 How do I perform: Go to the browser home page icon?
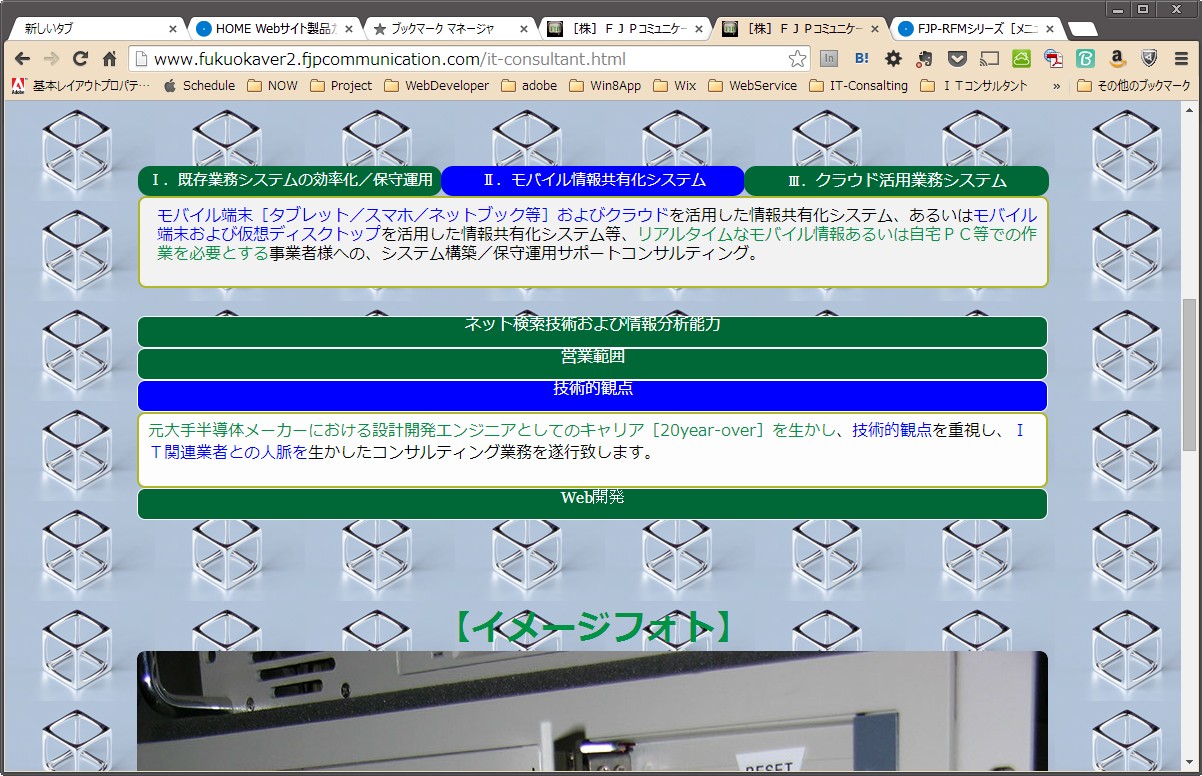(110, 59)
